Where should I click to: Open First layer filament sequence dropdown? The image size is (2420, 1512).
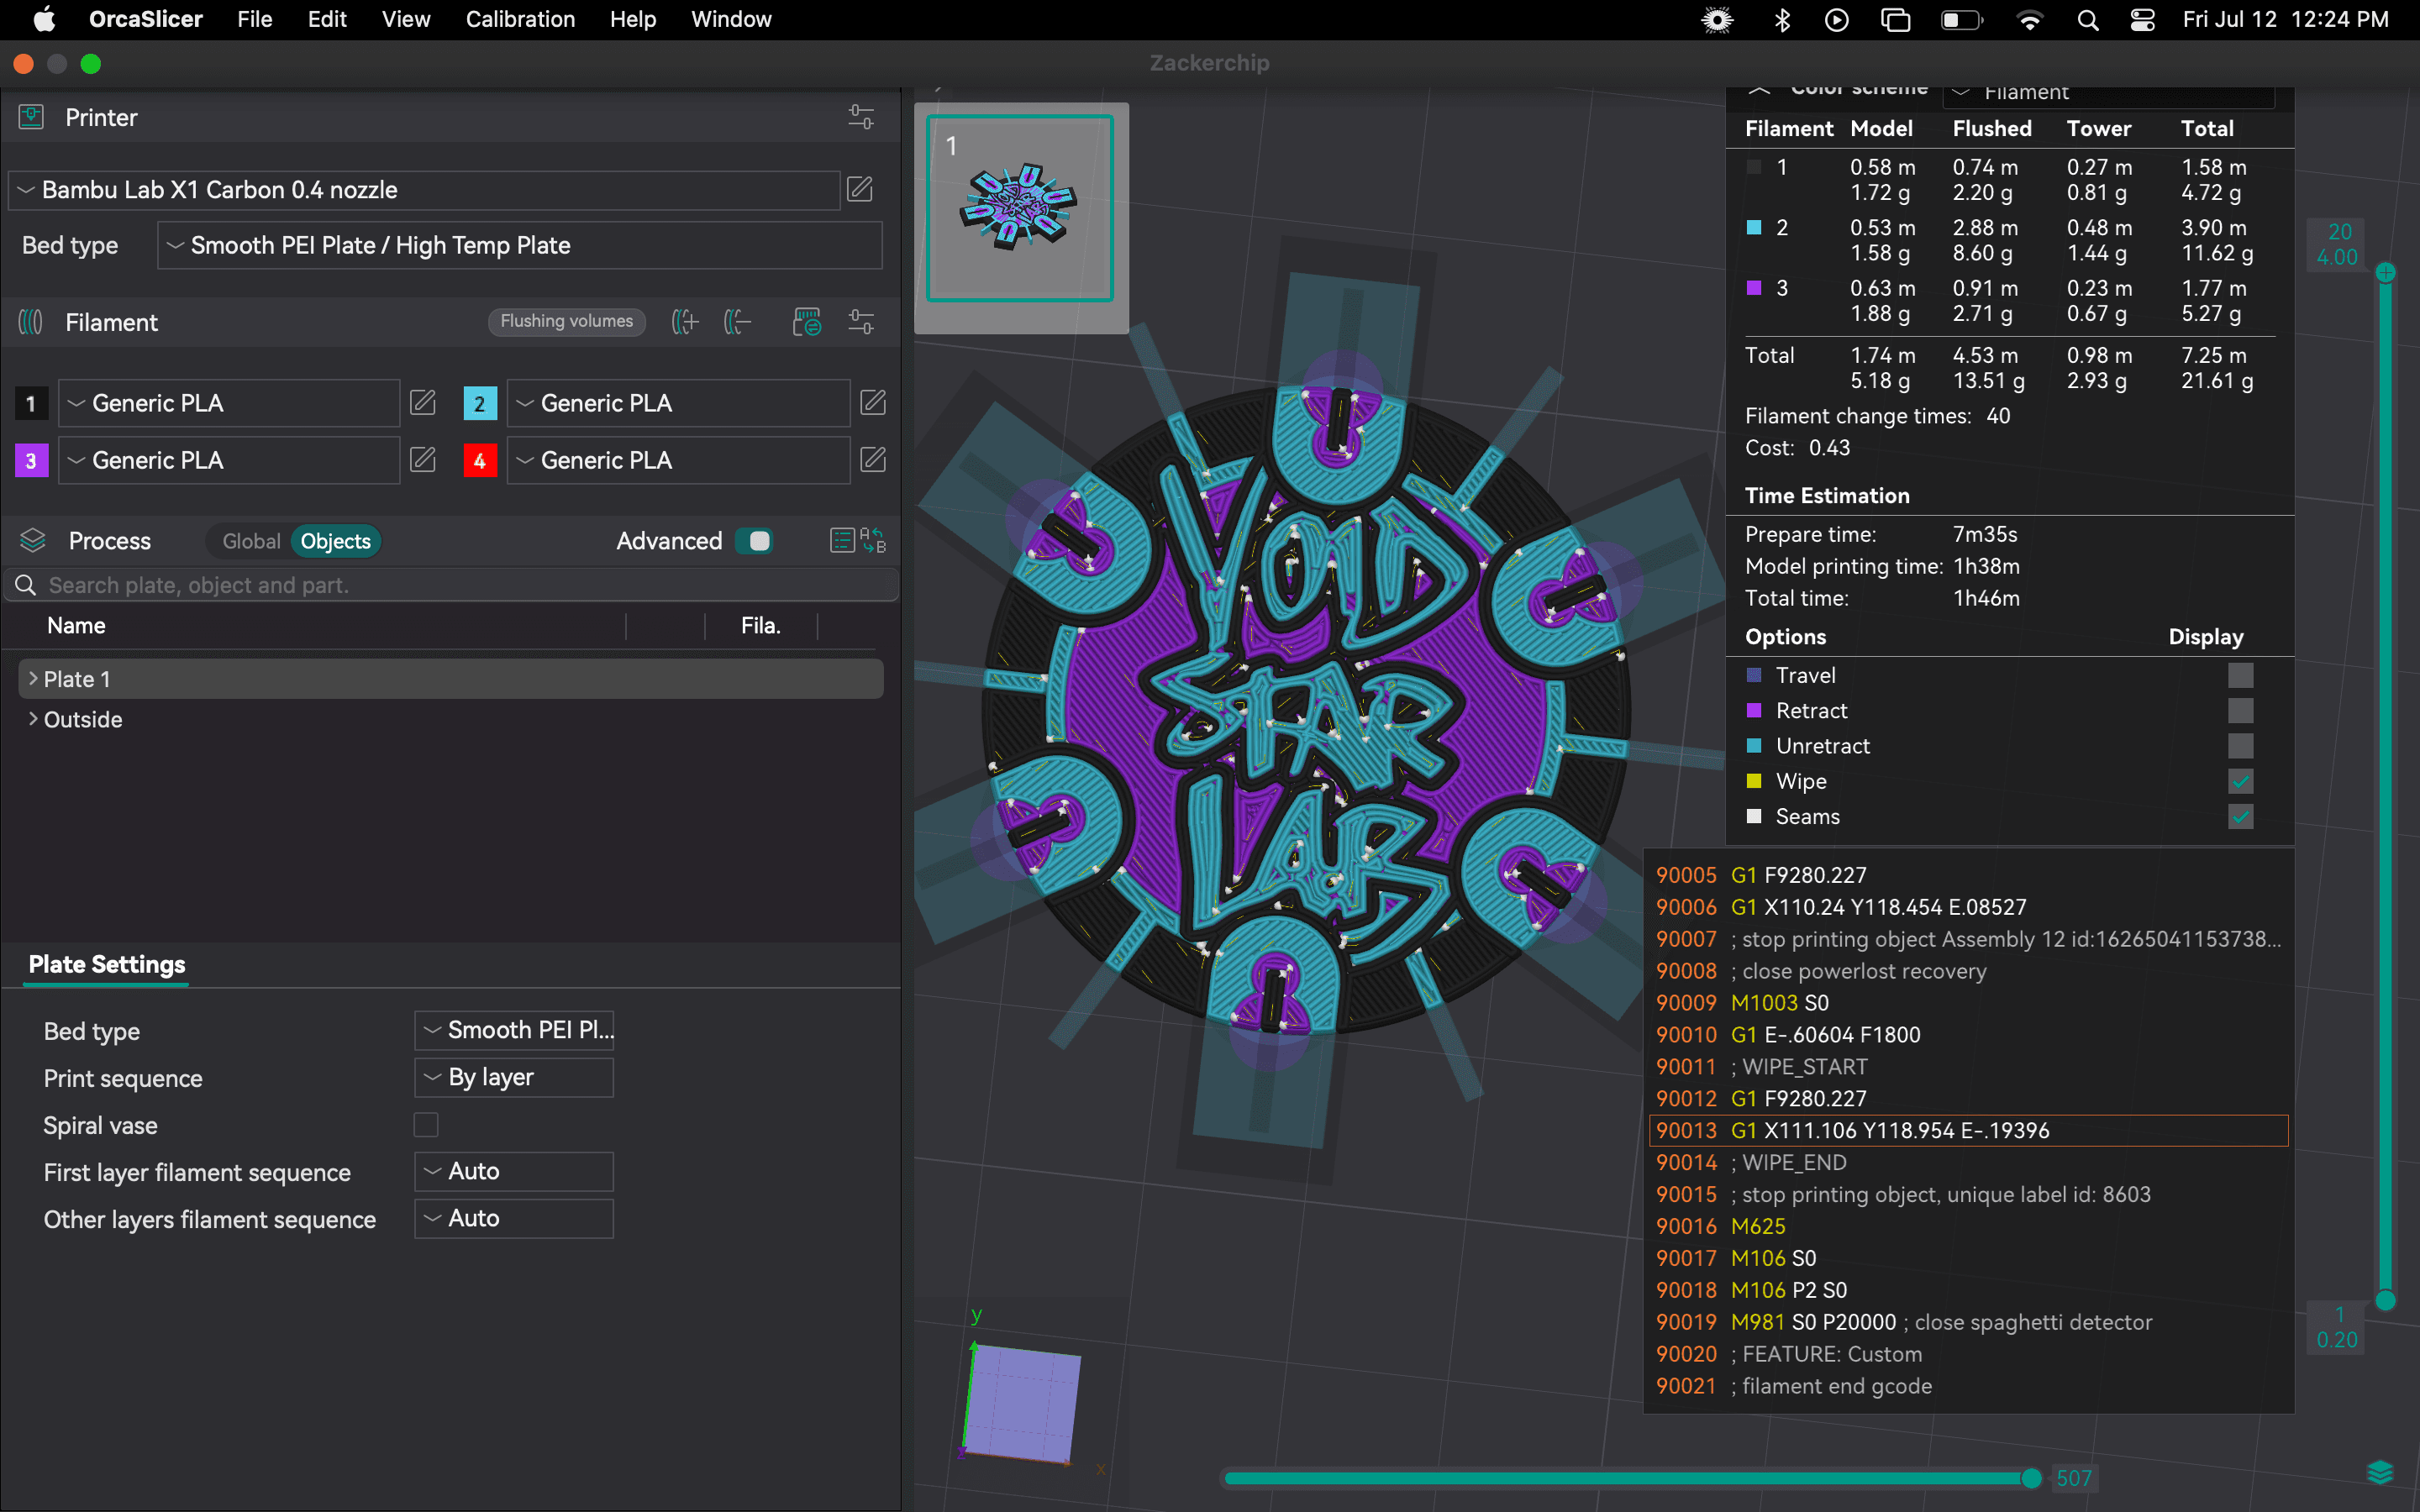point(514,1171)
